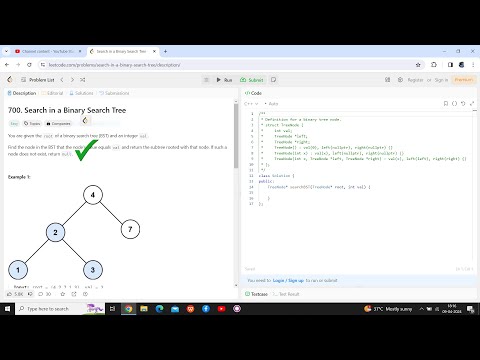Open the Chrome icon in the taskbar
The width and height of the screenshot is (480, 360).
[x=128, y=309]
